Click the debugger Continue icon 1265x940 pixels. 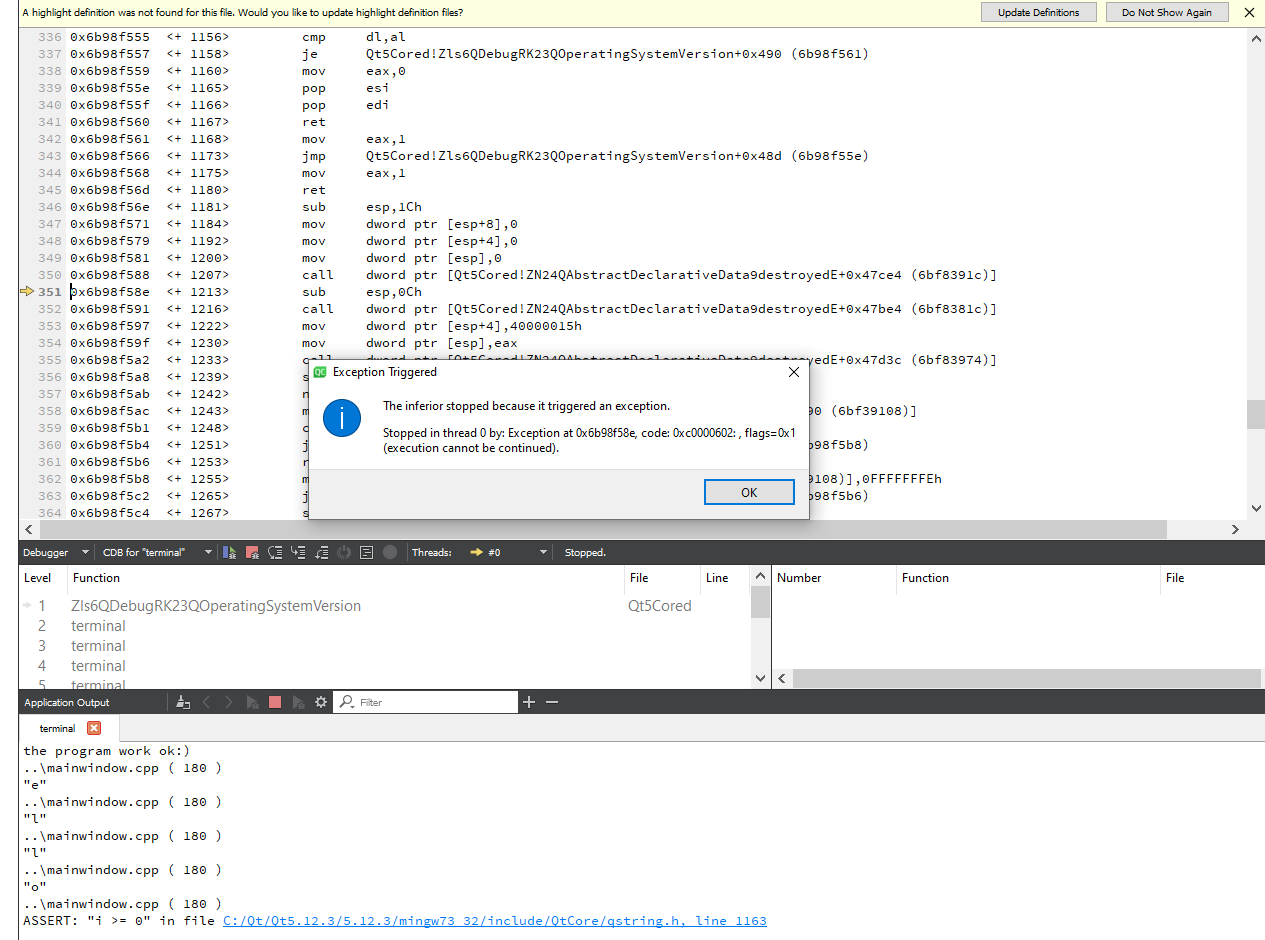coord(230,552)
